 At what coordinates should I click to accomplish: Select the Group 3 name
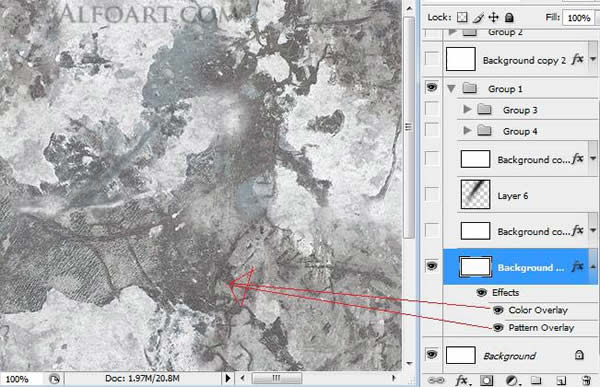520,110
